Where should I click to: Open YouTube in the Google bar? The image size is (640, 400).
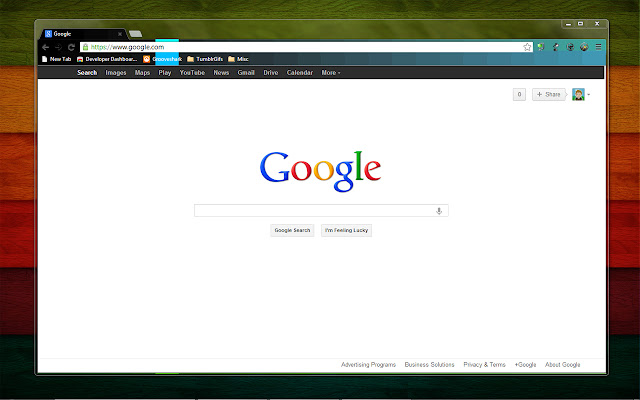[x=192, y=73]
